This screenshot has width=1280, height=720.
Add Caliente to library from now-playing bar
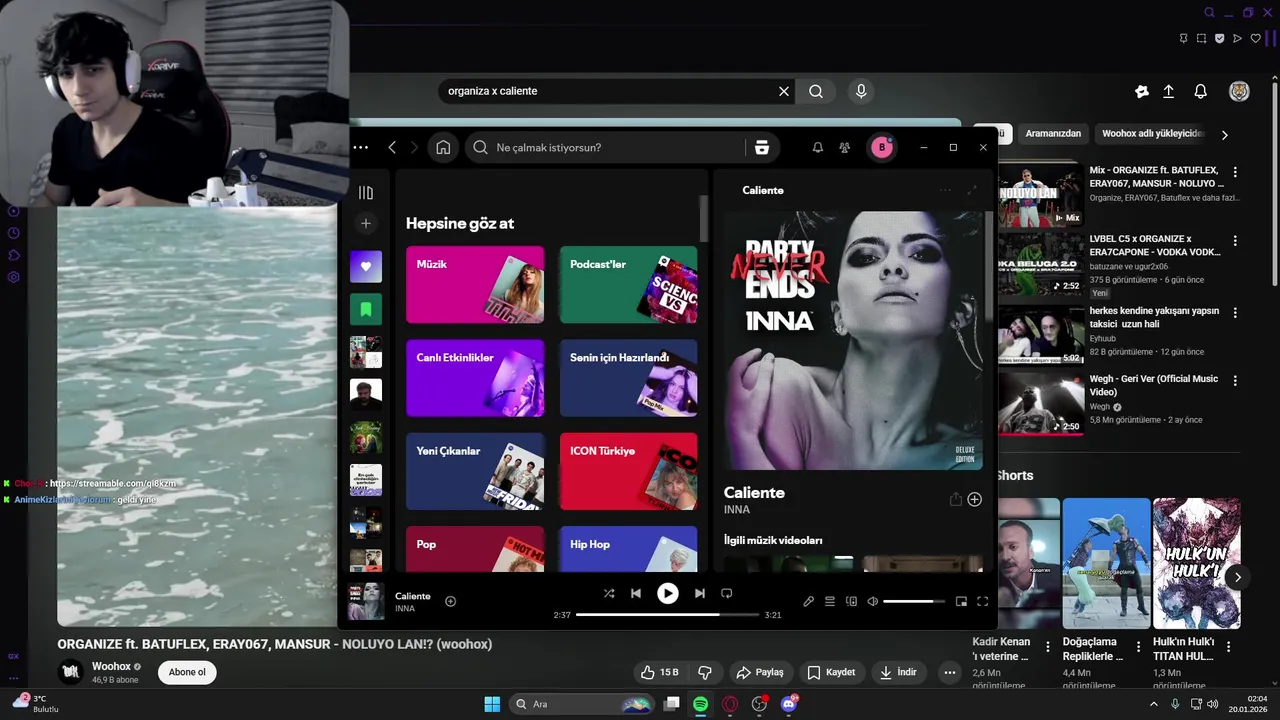[x=450, y=601]
